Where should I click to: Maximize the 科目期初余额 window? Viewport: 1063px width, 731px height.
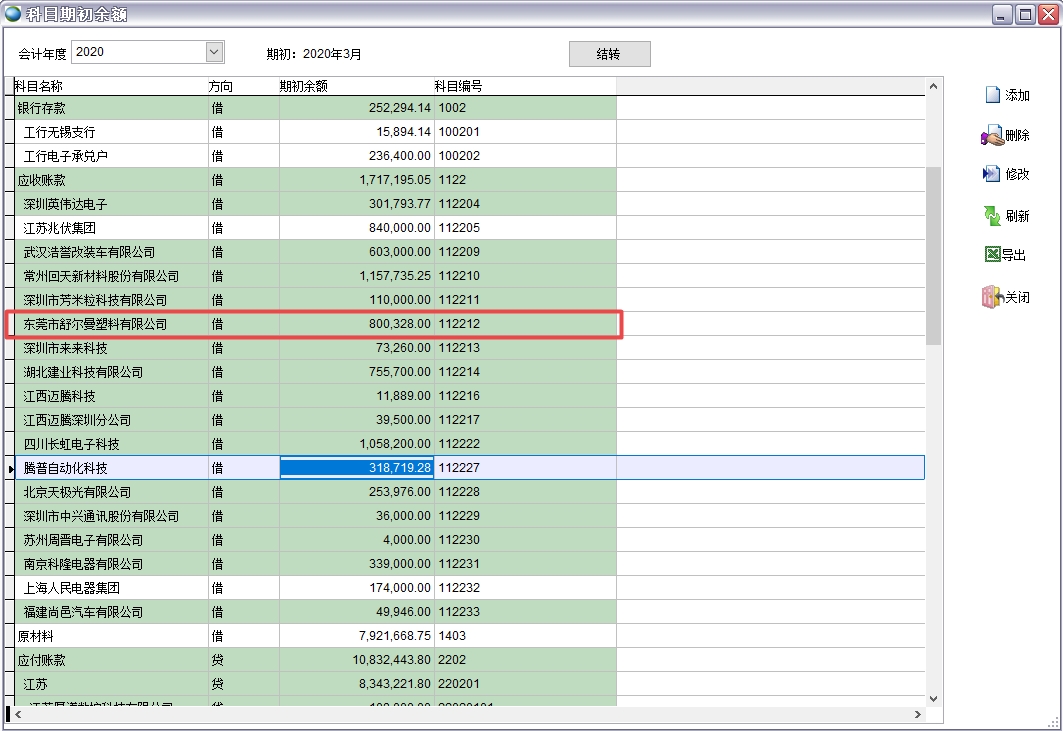(x=1025, y=14)
